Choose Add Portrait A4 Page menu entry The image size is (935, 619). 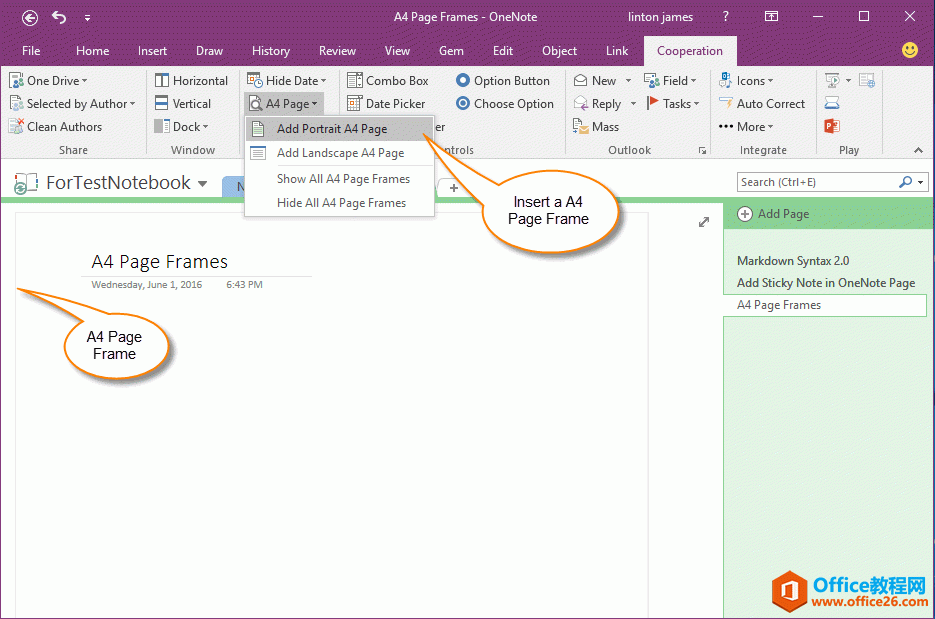point(330,129)
